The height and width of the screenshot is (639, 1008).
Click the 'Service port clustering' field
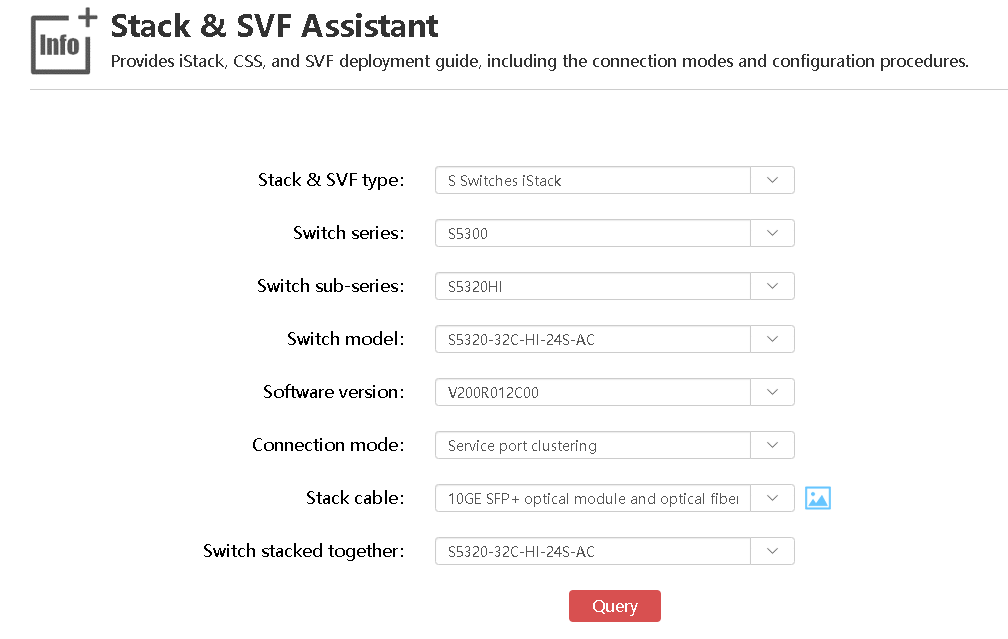(x=593, y=445)
